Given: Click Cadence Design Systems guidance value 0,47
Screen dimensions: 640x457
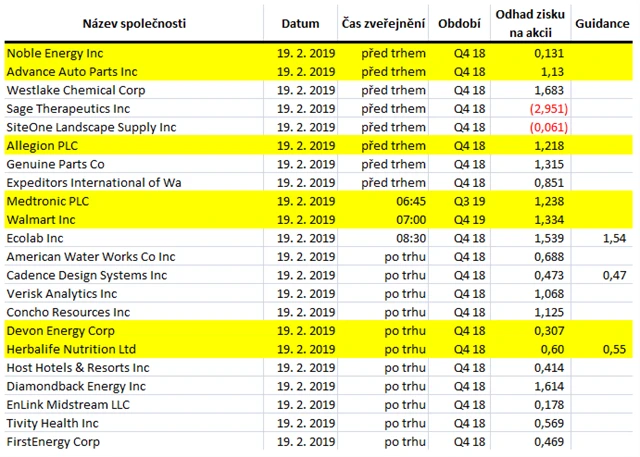Looking at the screenshot, I should 614,275.
